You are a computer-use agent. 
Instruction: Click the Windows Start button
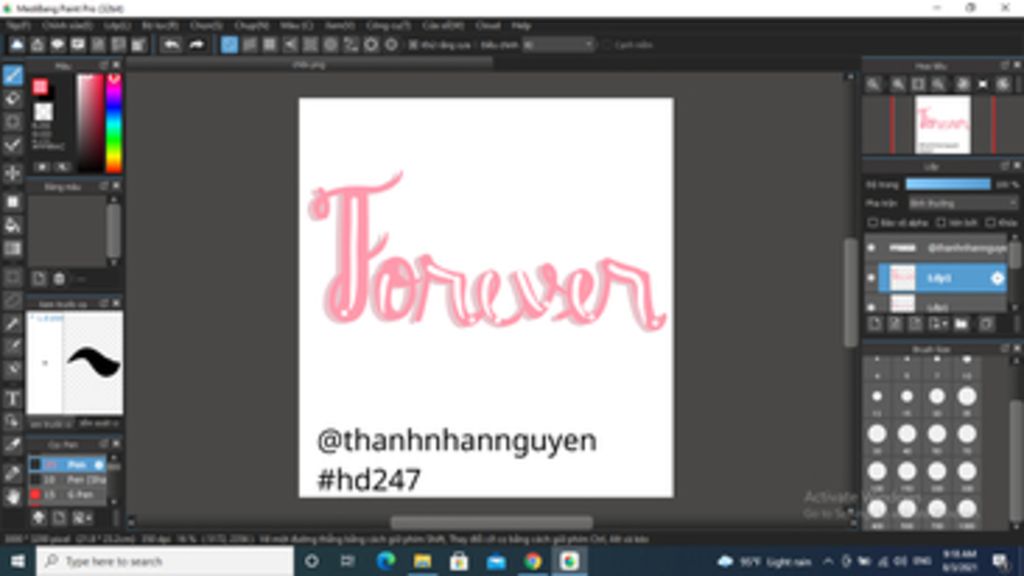pos(18,561)
